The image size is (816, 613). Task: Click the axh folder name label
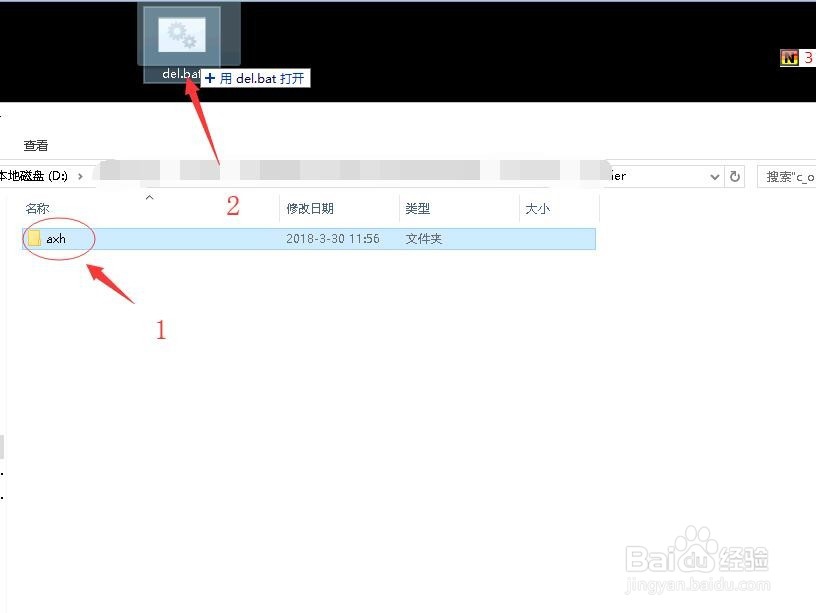coord(57,238)
